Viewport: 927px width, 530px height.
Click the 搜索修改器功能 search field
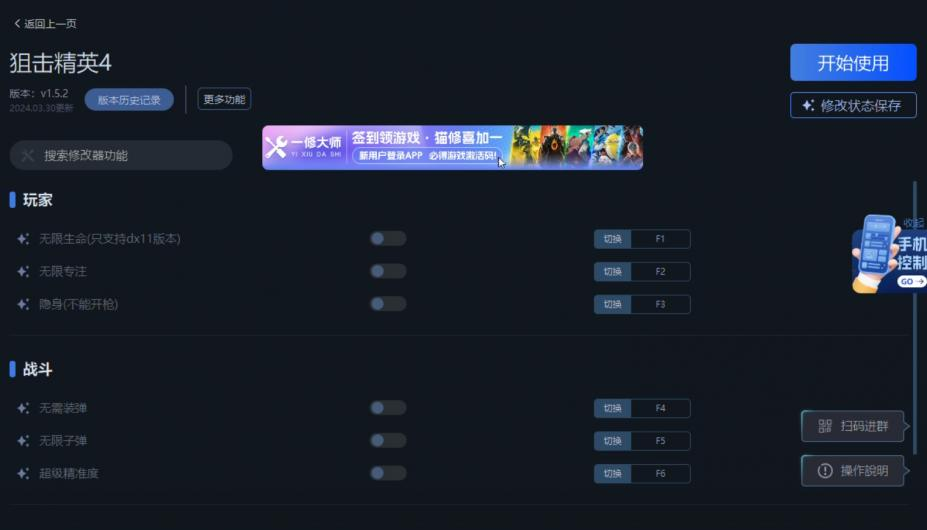[121, 156]
